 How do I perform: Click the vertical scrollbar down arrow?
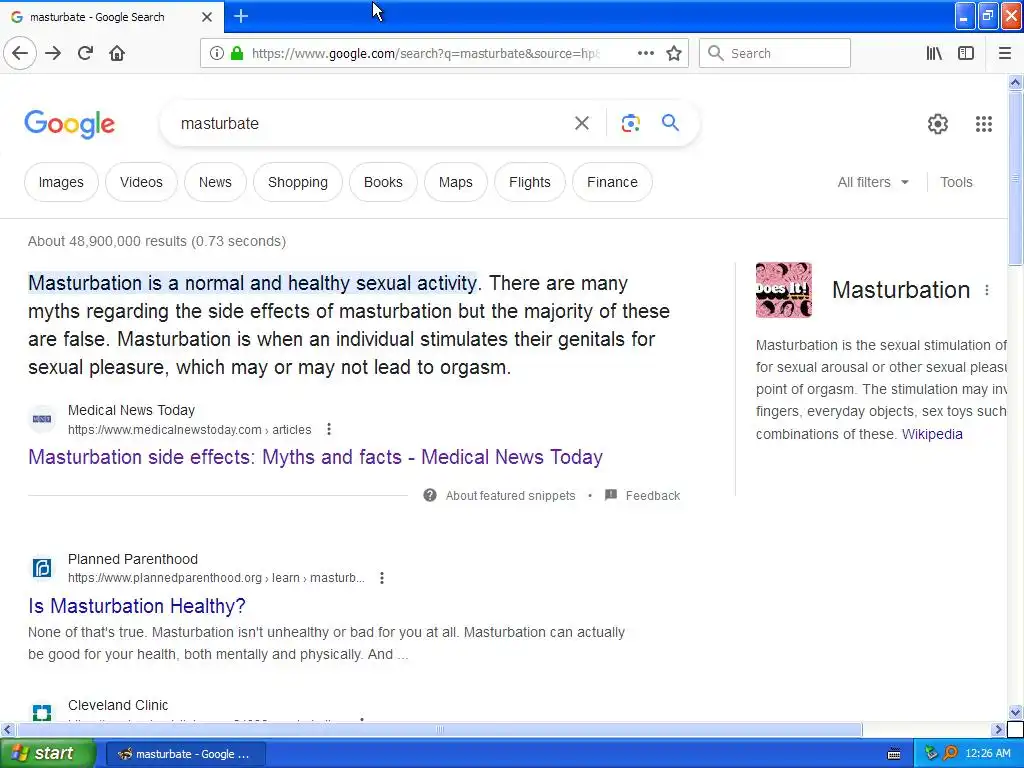[1015, 712]
